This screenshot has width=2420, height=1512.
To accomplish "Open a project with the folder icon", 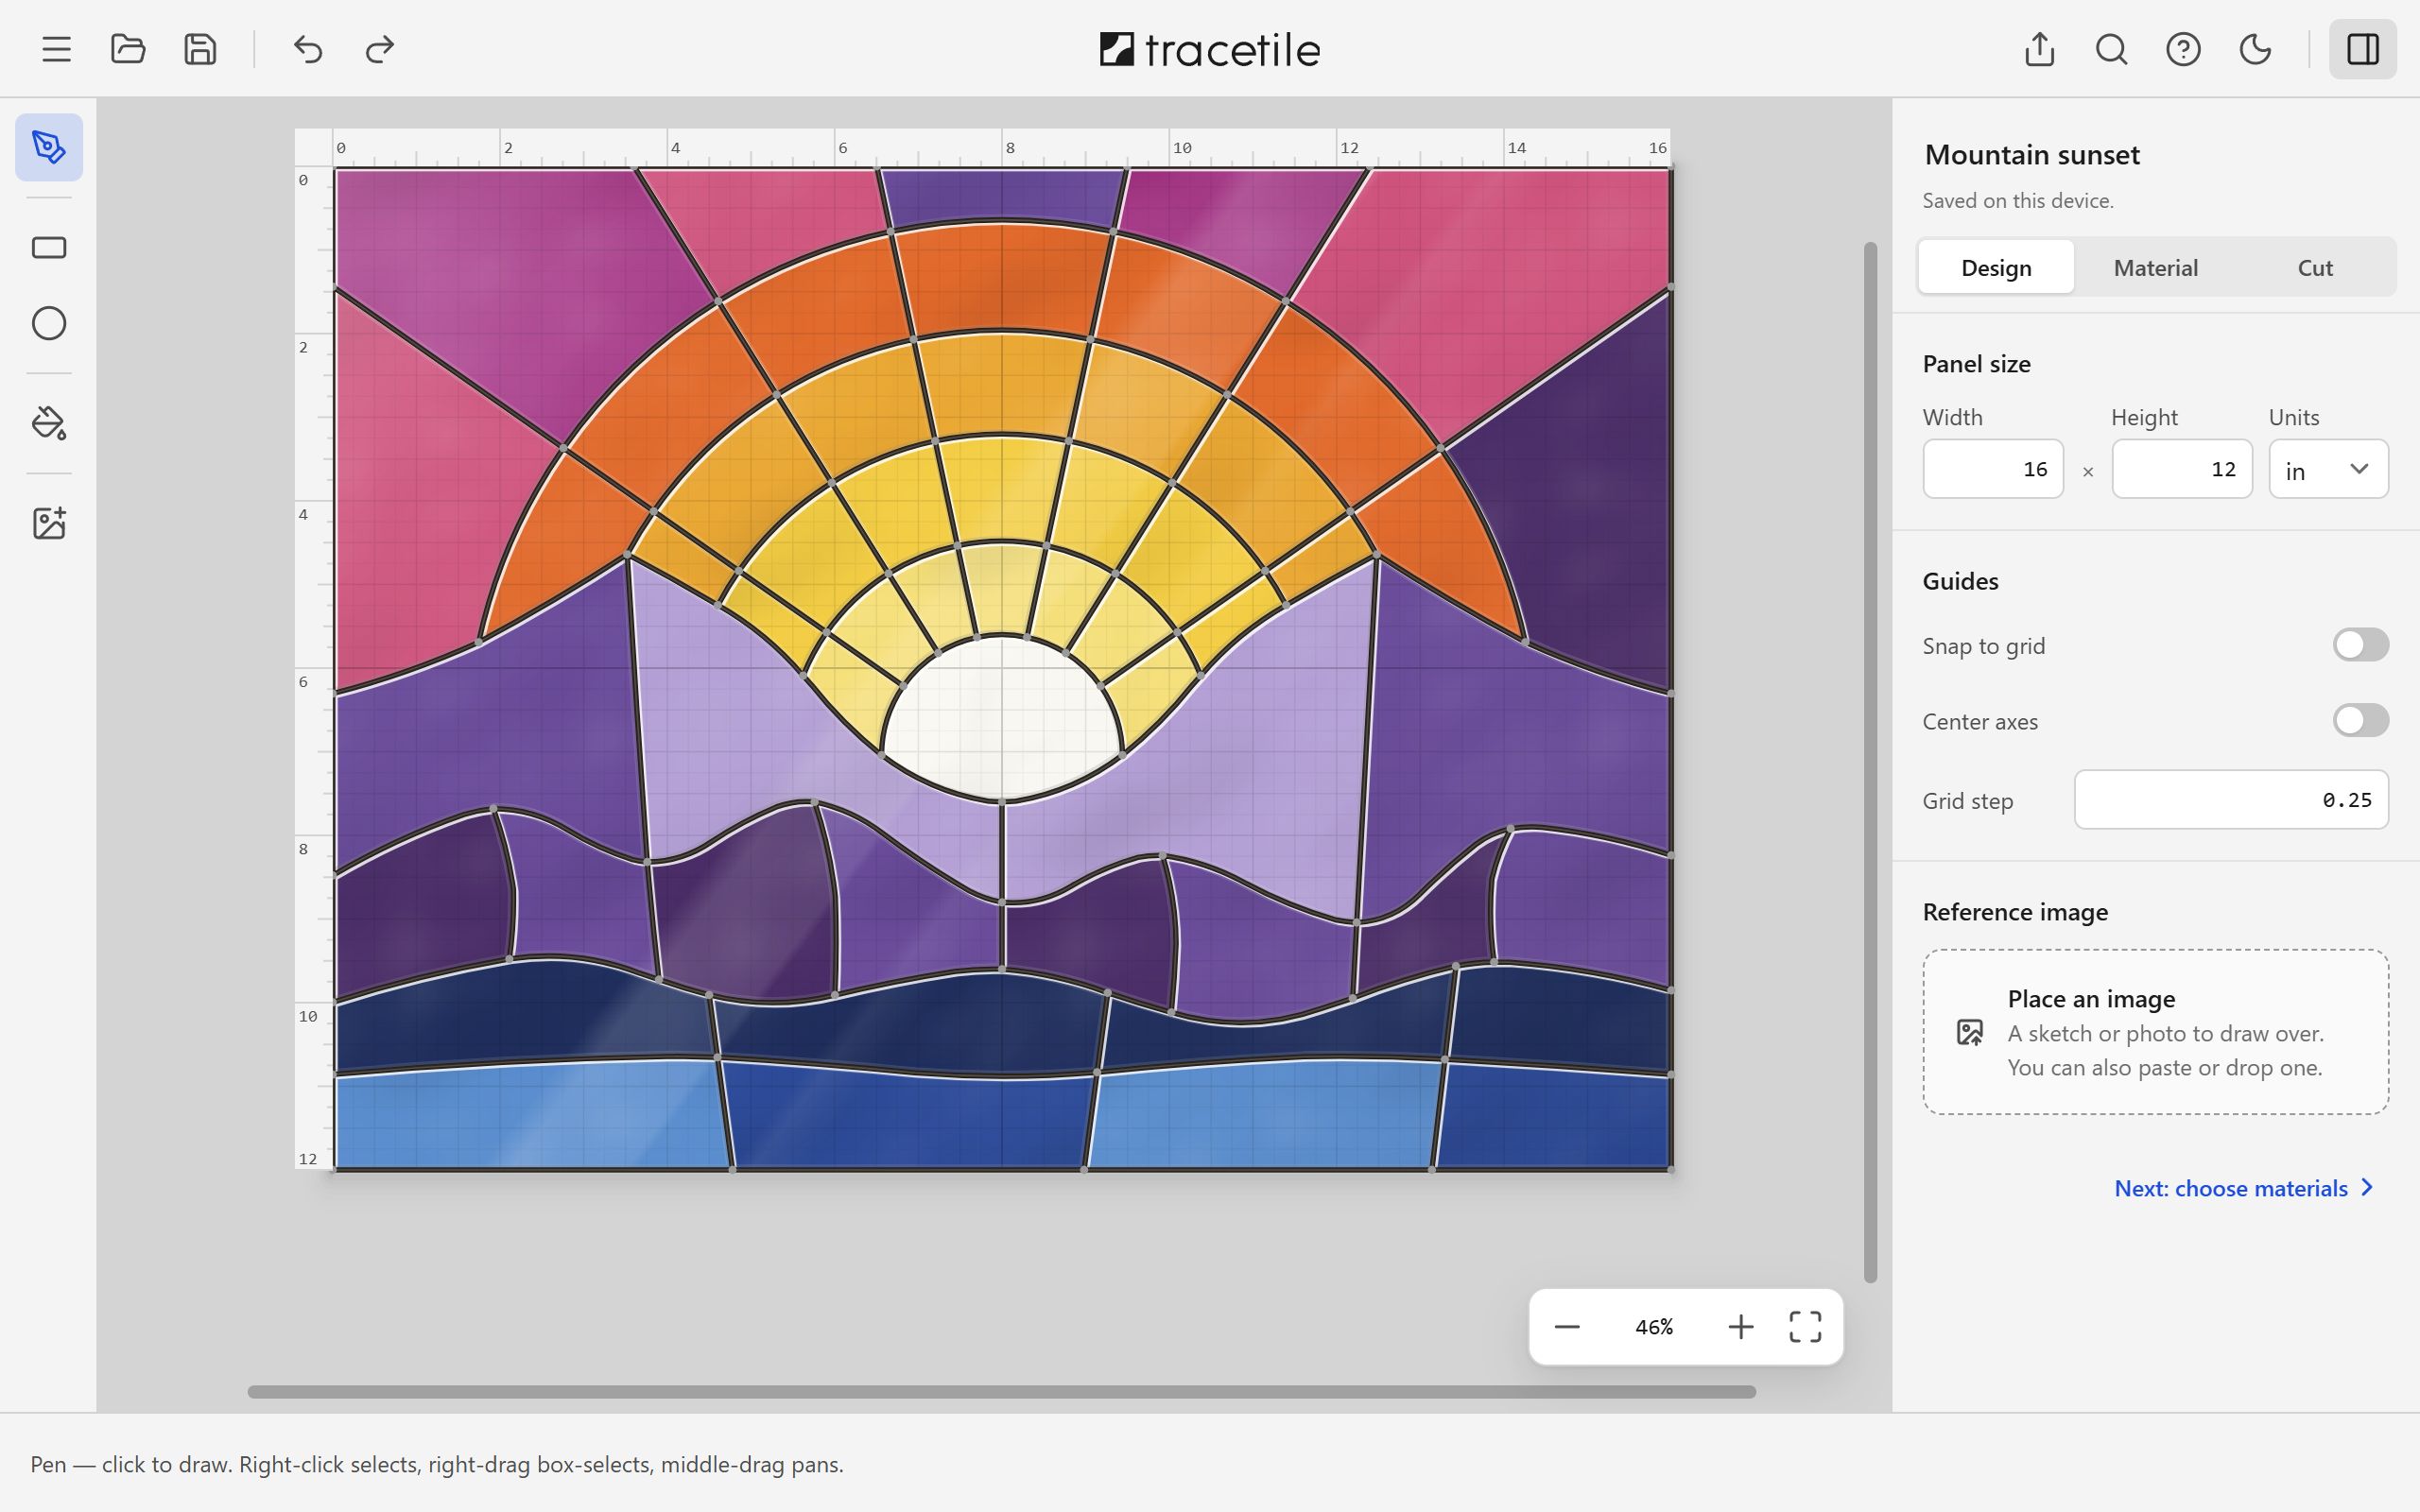I will pyautogui.click(x=128, y=49).
